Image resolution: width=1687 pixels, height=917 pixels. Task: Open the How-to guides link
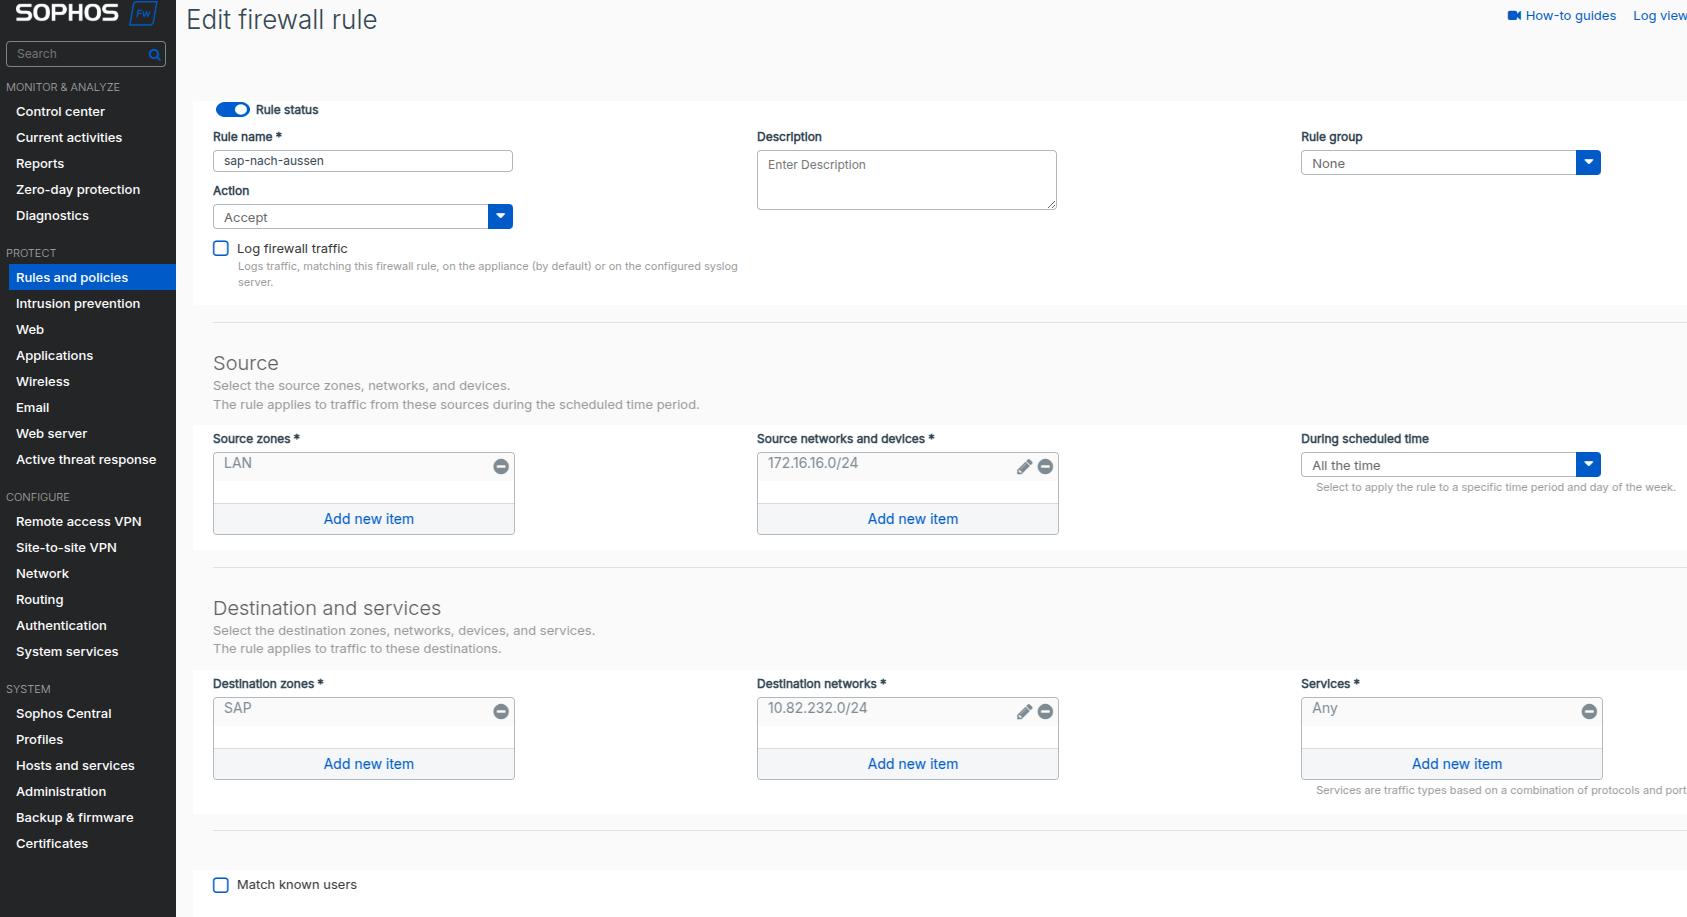(1569, 16)
